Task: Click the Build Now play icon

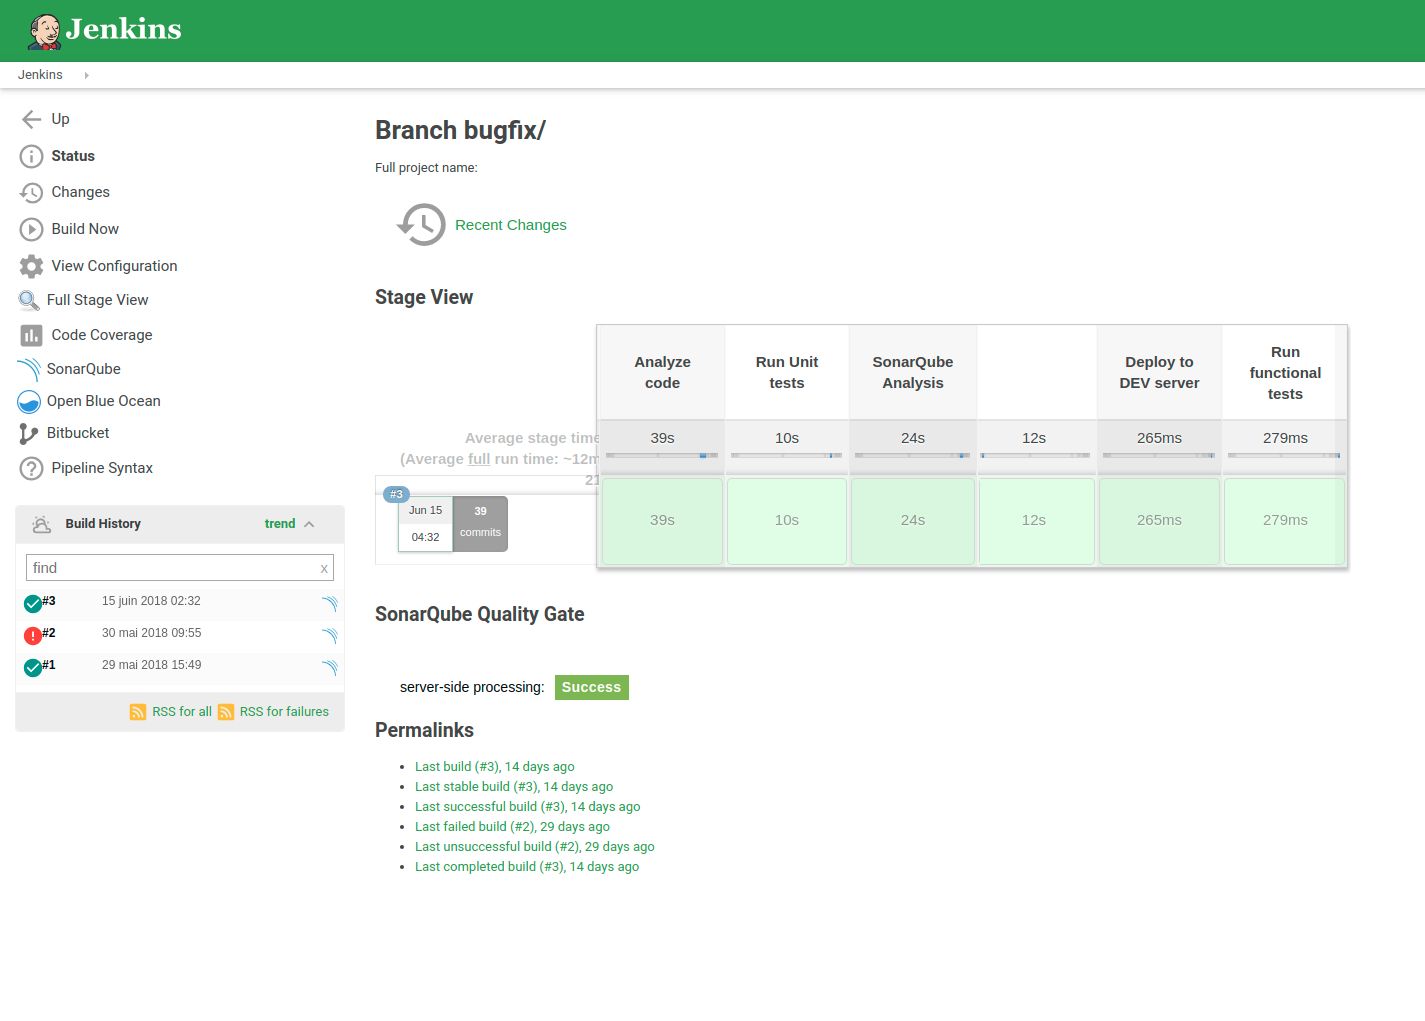Action: [x=31, y=229]
